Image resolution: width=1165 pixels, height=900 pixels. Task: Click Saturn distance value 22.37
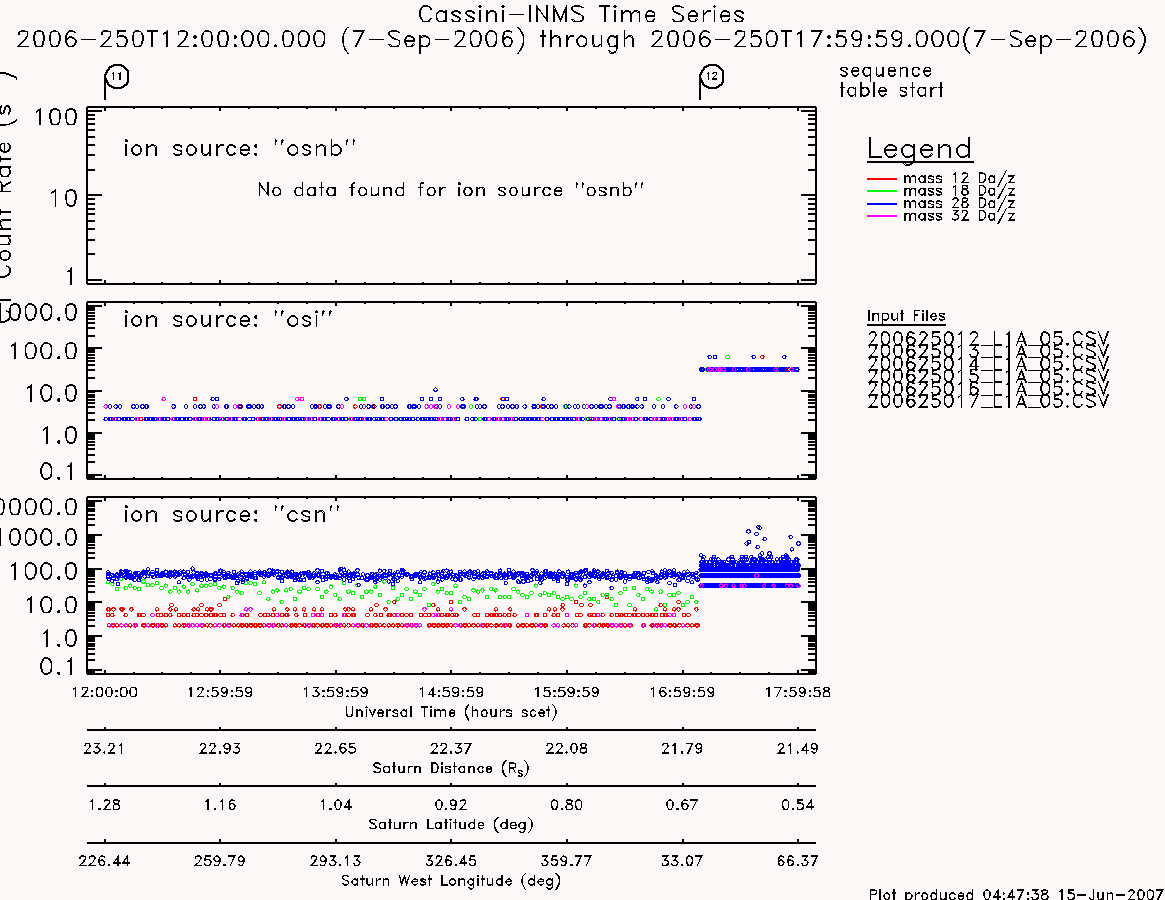tap(451, 748)
